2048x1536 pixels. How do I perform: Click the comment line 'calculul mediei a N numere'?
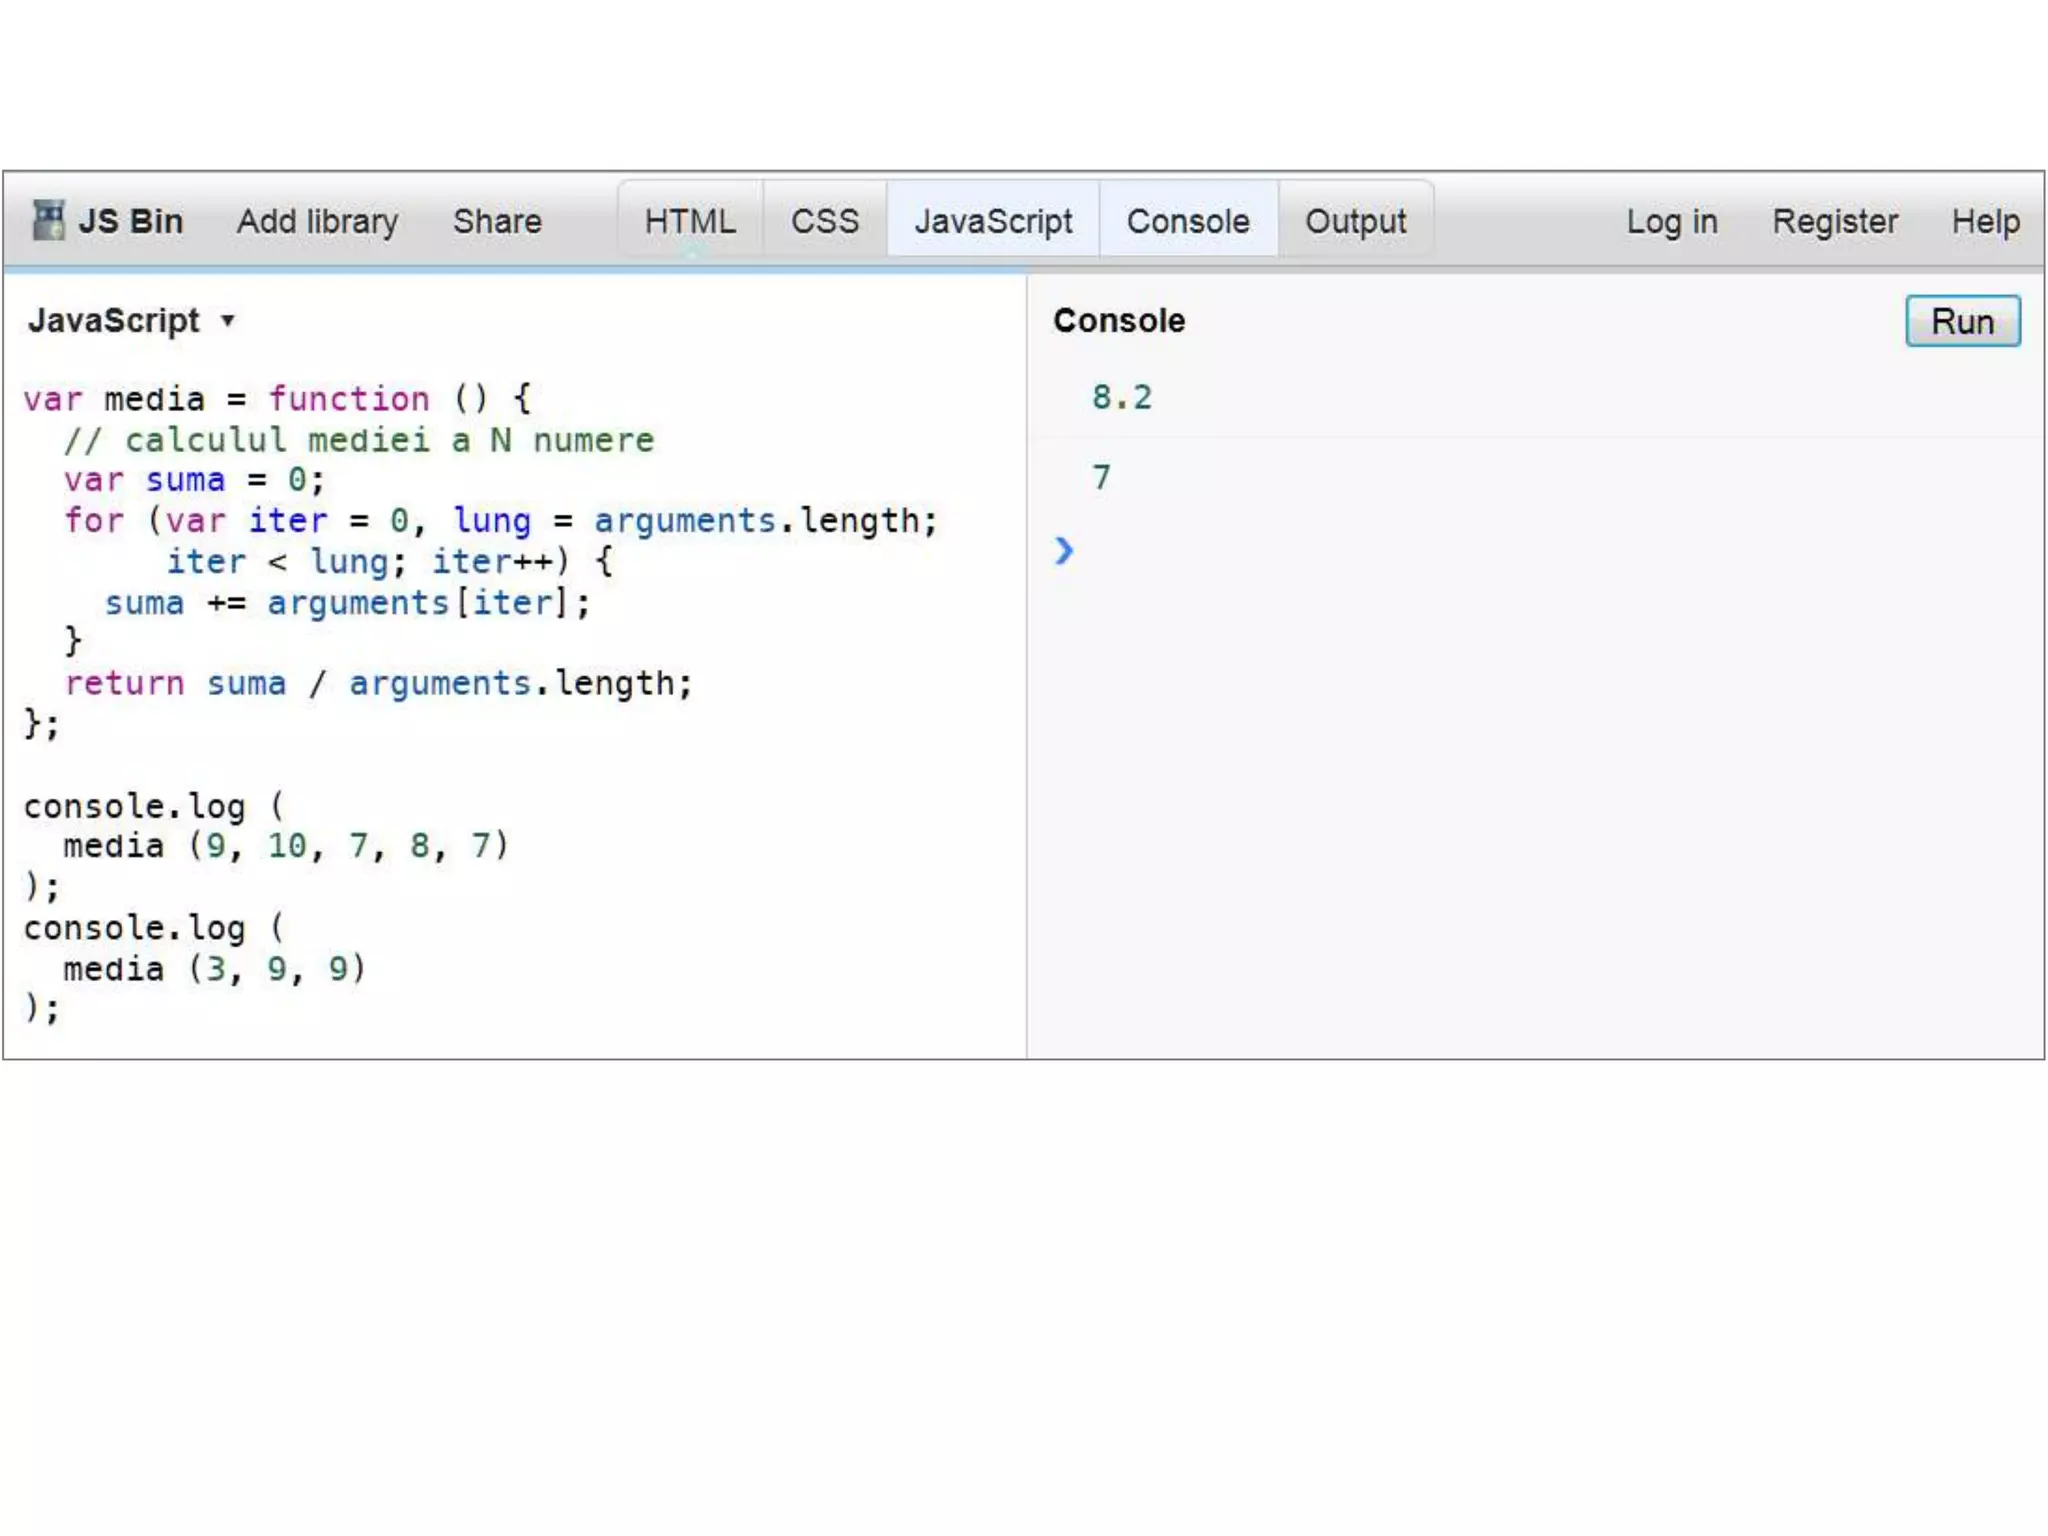coord(359,440)
